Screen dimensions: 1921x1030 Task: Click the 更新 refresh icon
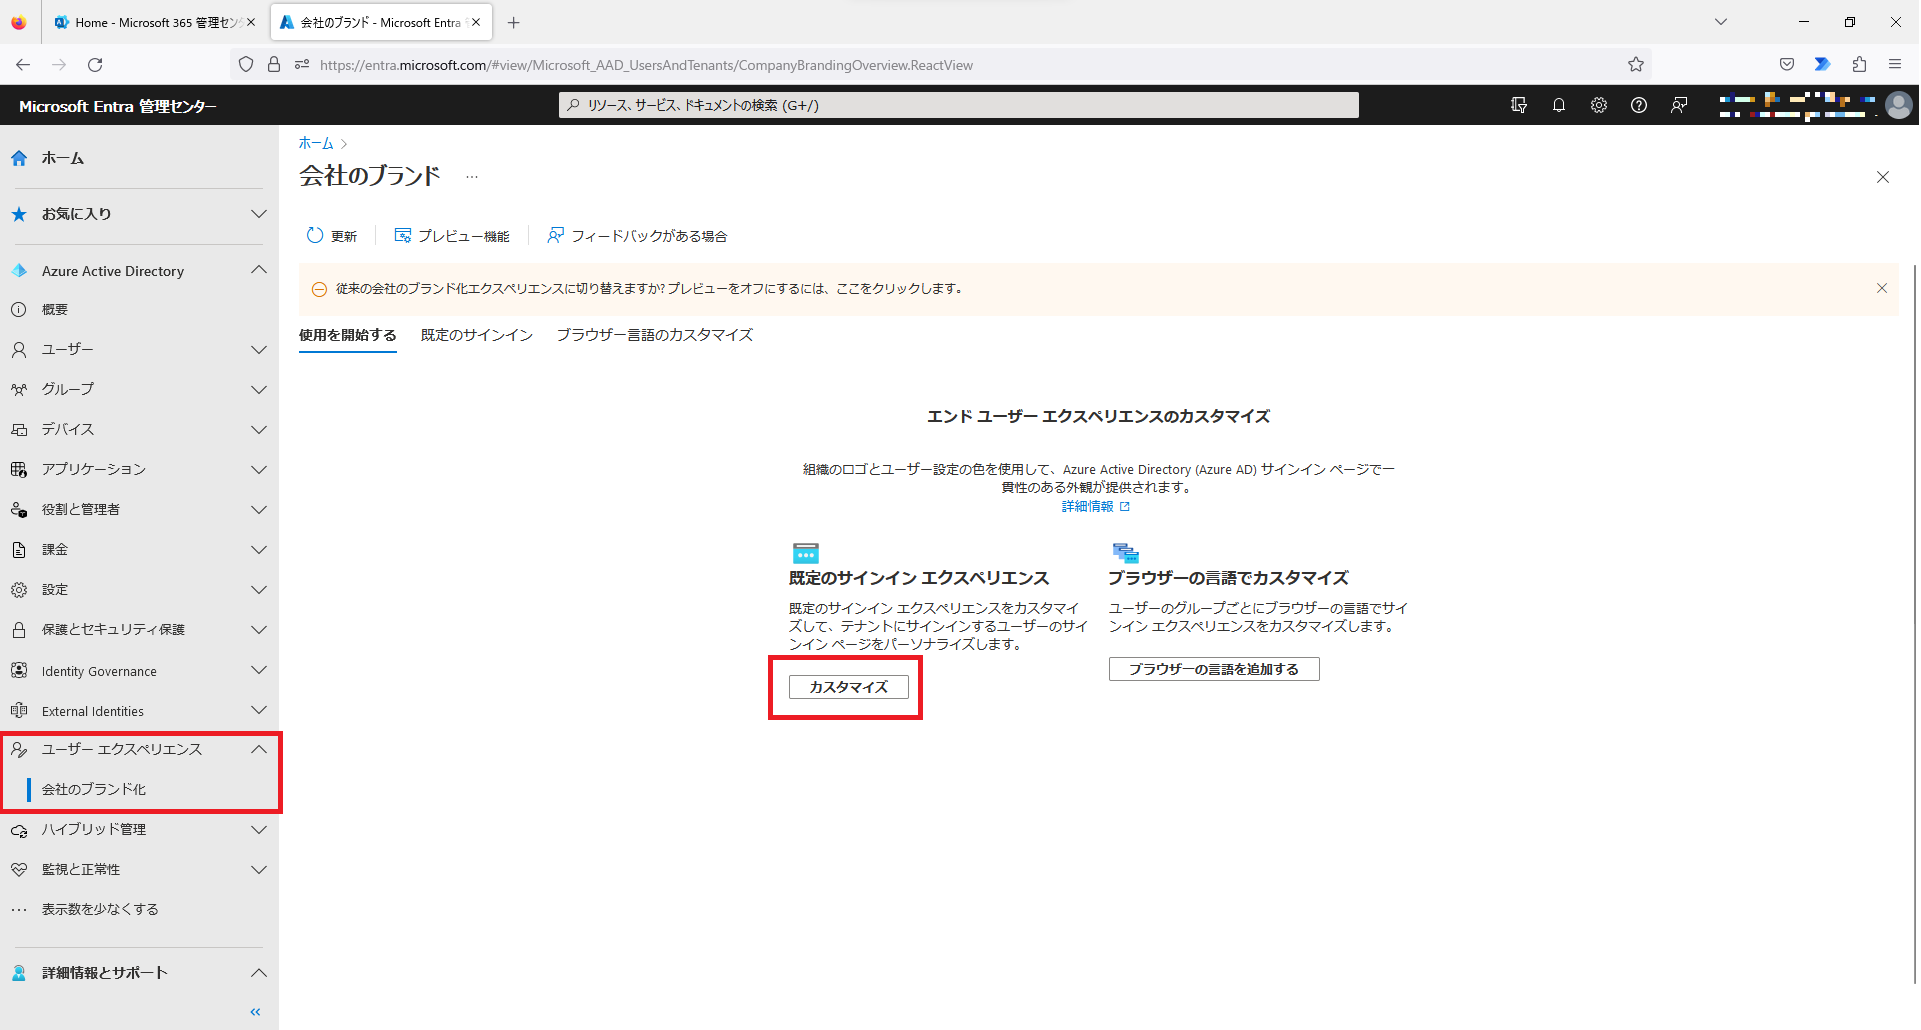(x=315, y=236)
